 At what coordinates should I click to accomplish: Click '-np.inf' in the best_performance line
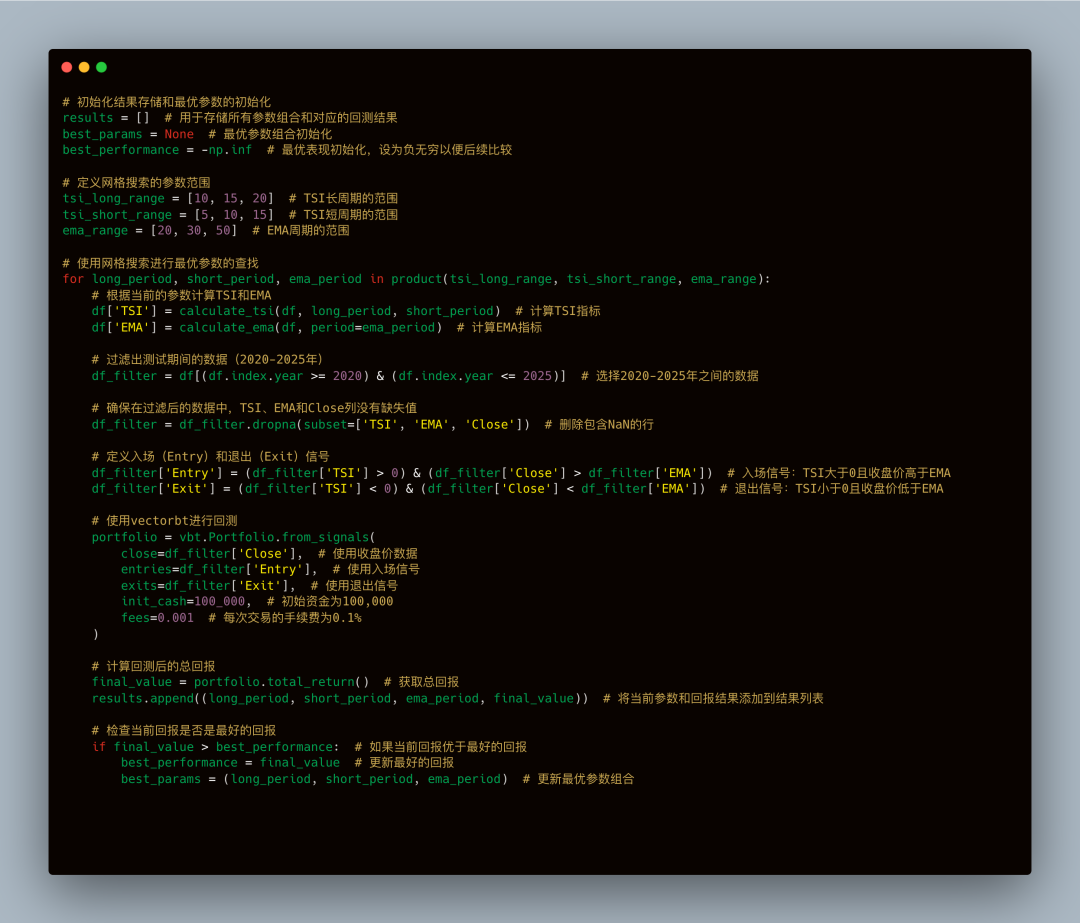pos(227,150)
